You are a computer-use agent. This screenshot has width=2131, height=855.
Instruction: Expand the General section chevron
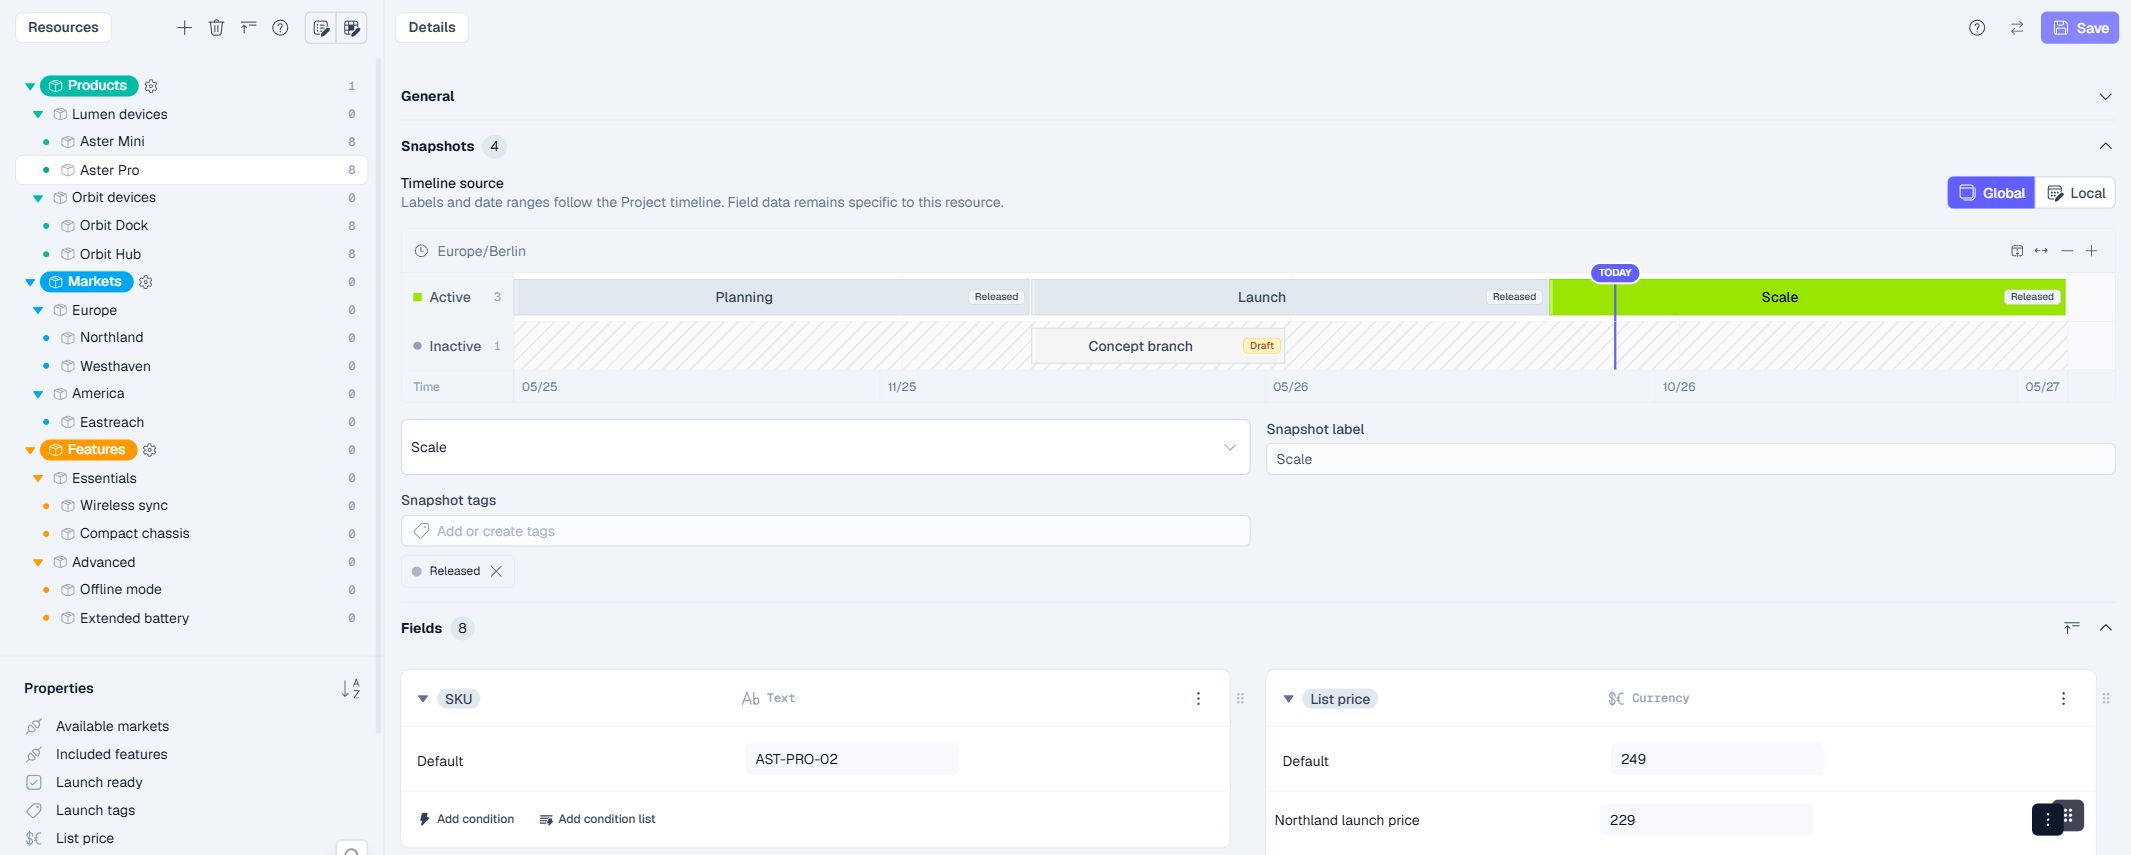click(2105, 97)
